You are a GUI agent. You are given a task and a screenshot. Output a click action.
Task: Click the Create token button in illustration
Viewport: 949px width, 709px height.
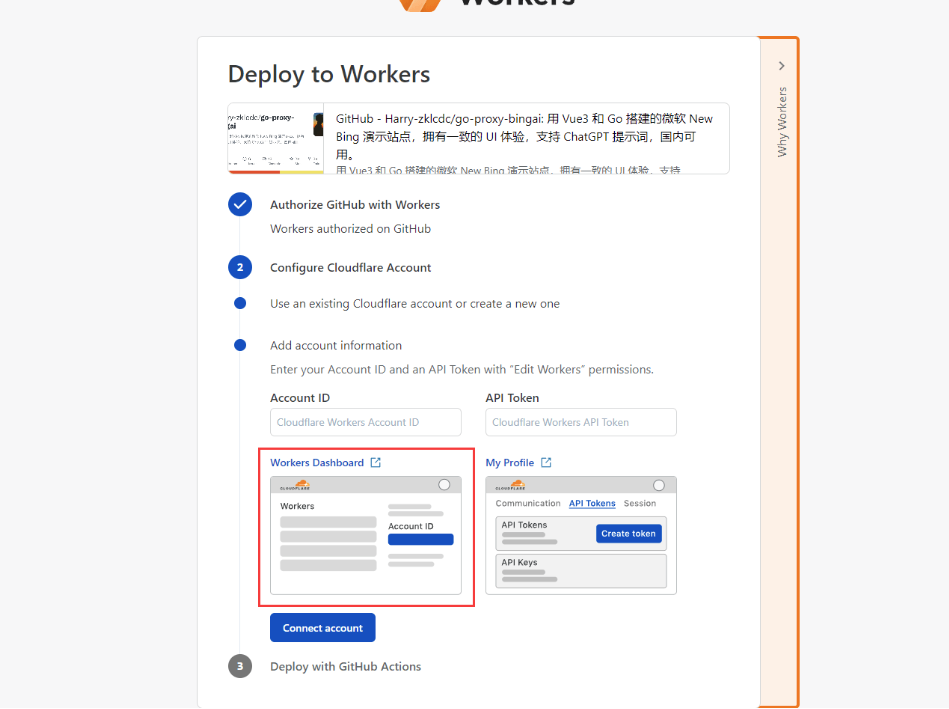tap(628, 533)
